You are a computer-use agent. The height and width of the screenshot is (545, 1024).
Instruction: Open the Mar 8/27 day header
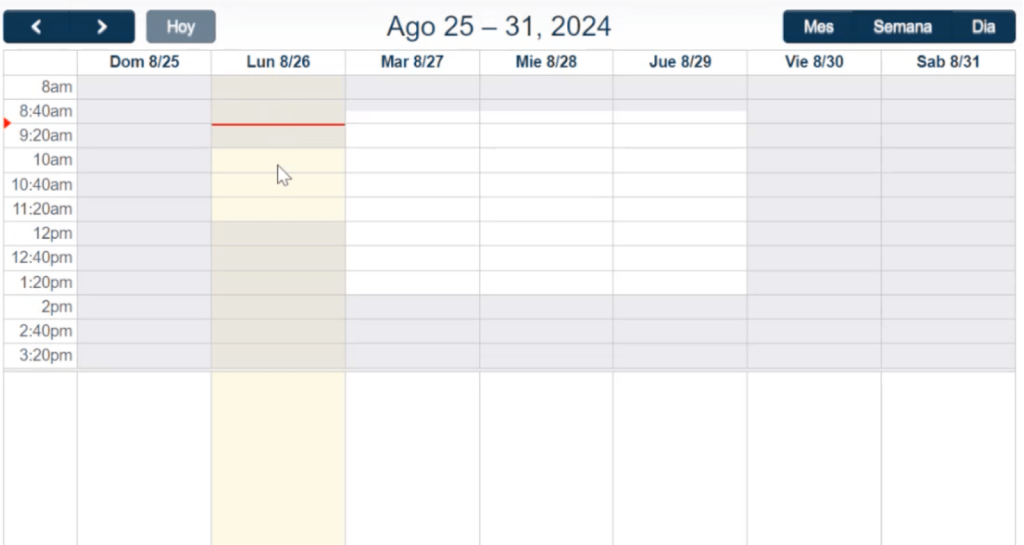[x=412, y=62]
